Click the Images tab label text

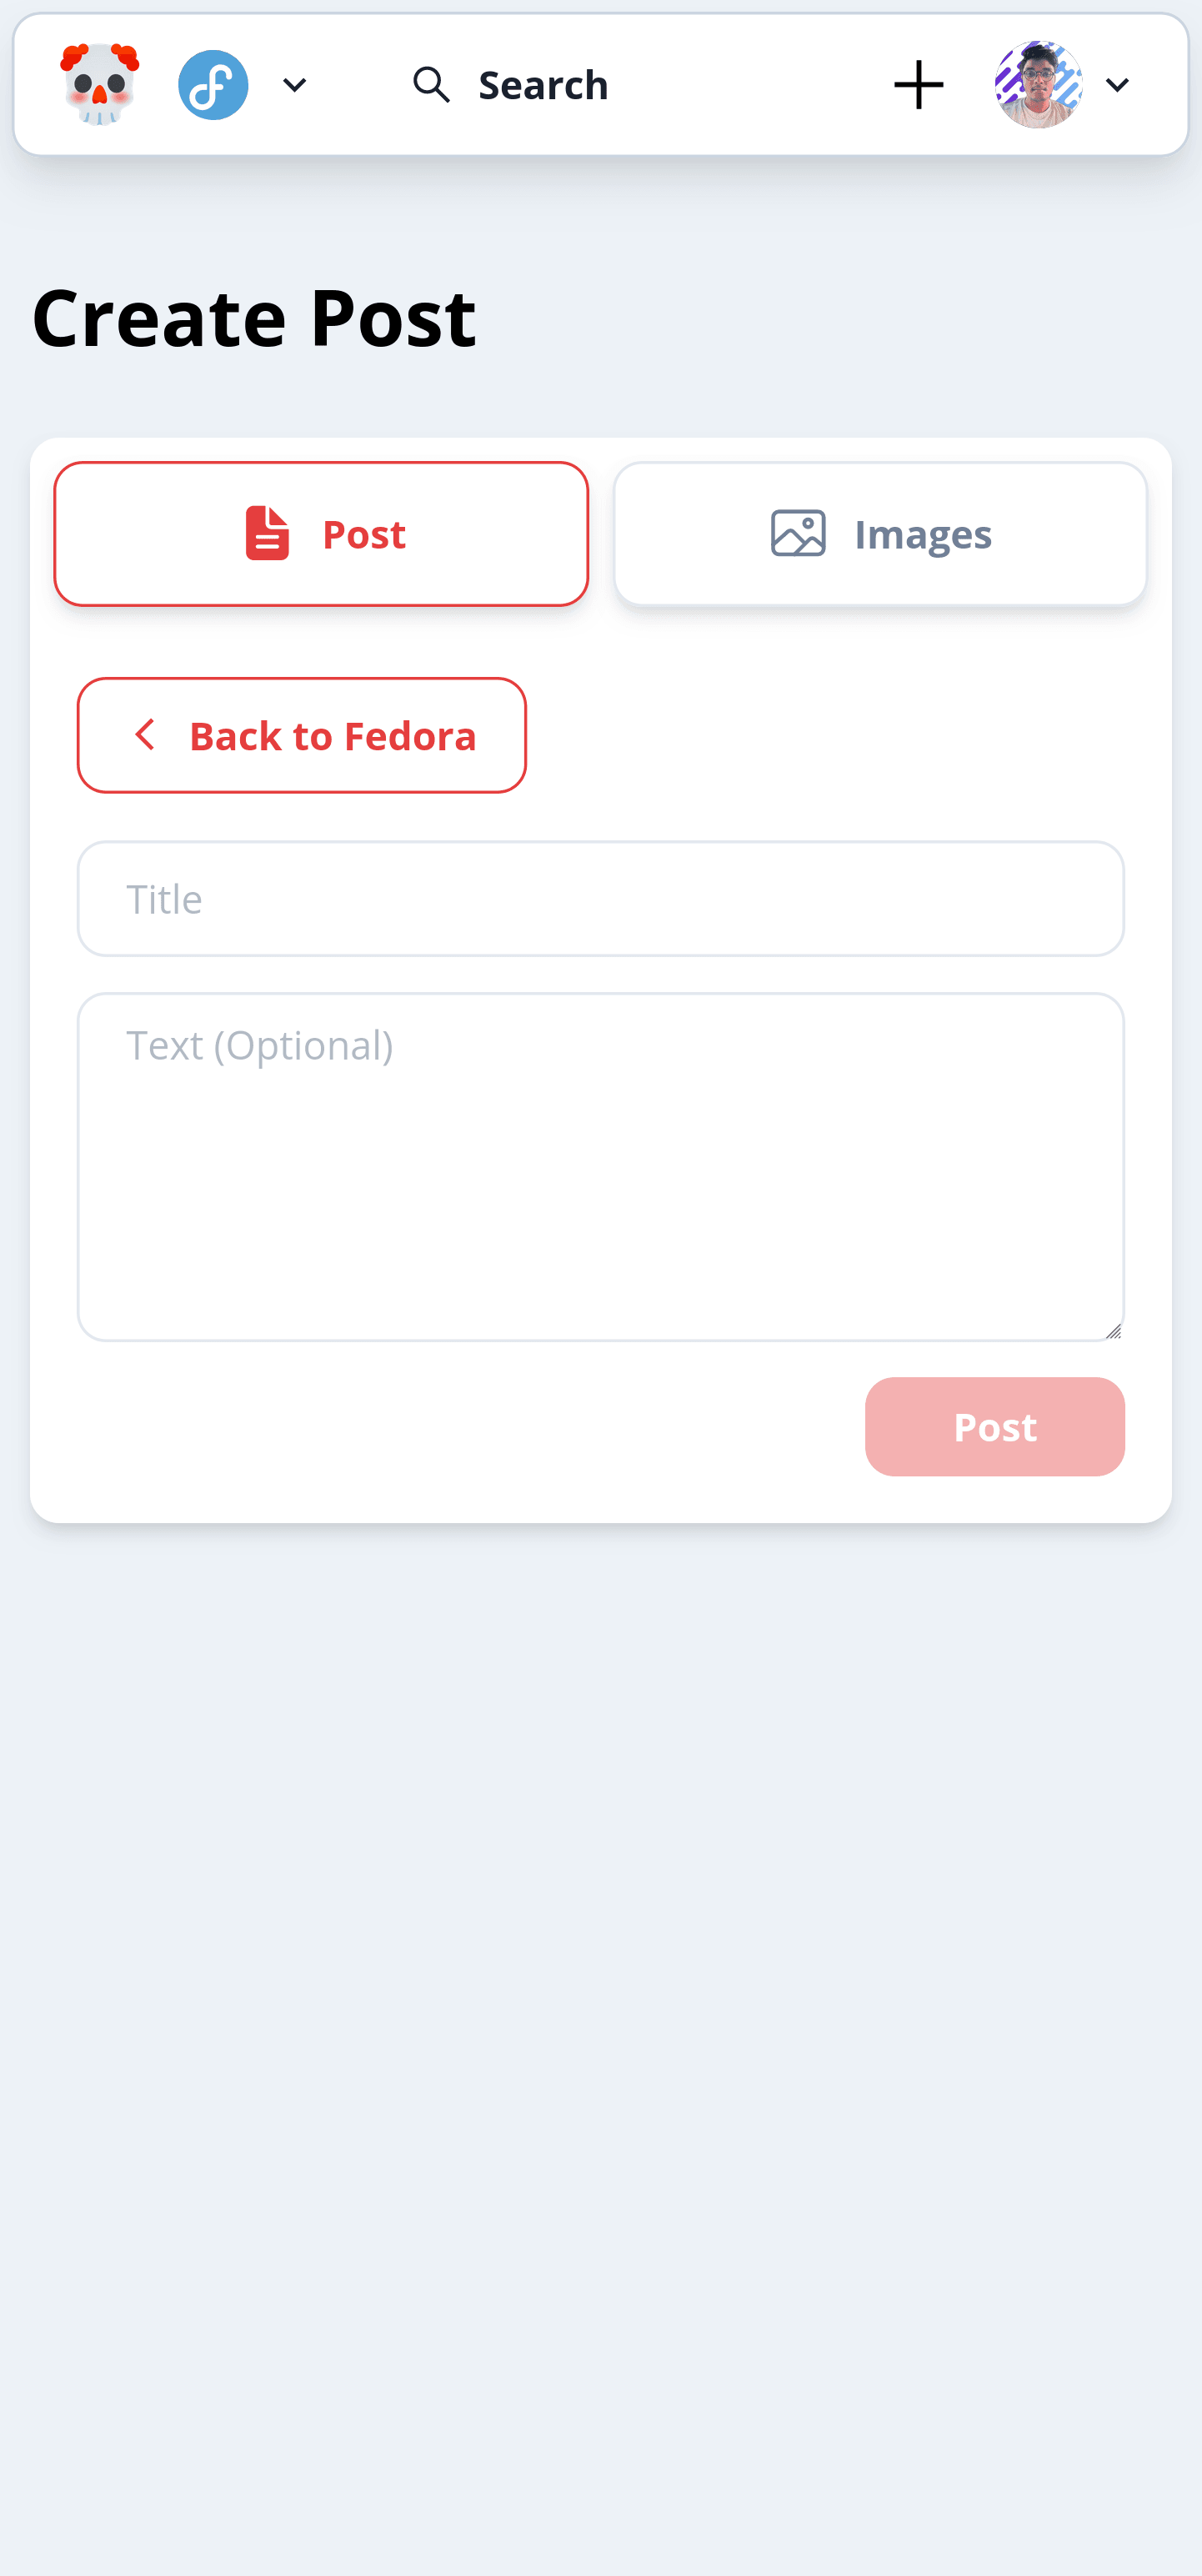pyautogui.click(x=923, y=534)
